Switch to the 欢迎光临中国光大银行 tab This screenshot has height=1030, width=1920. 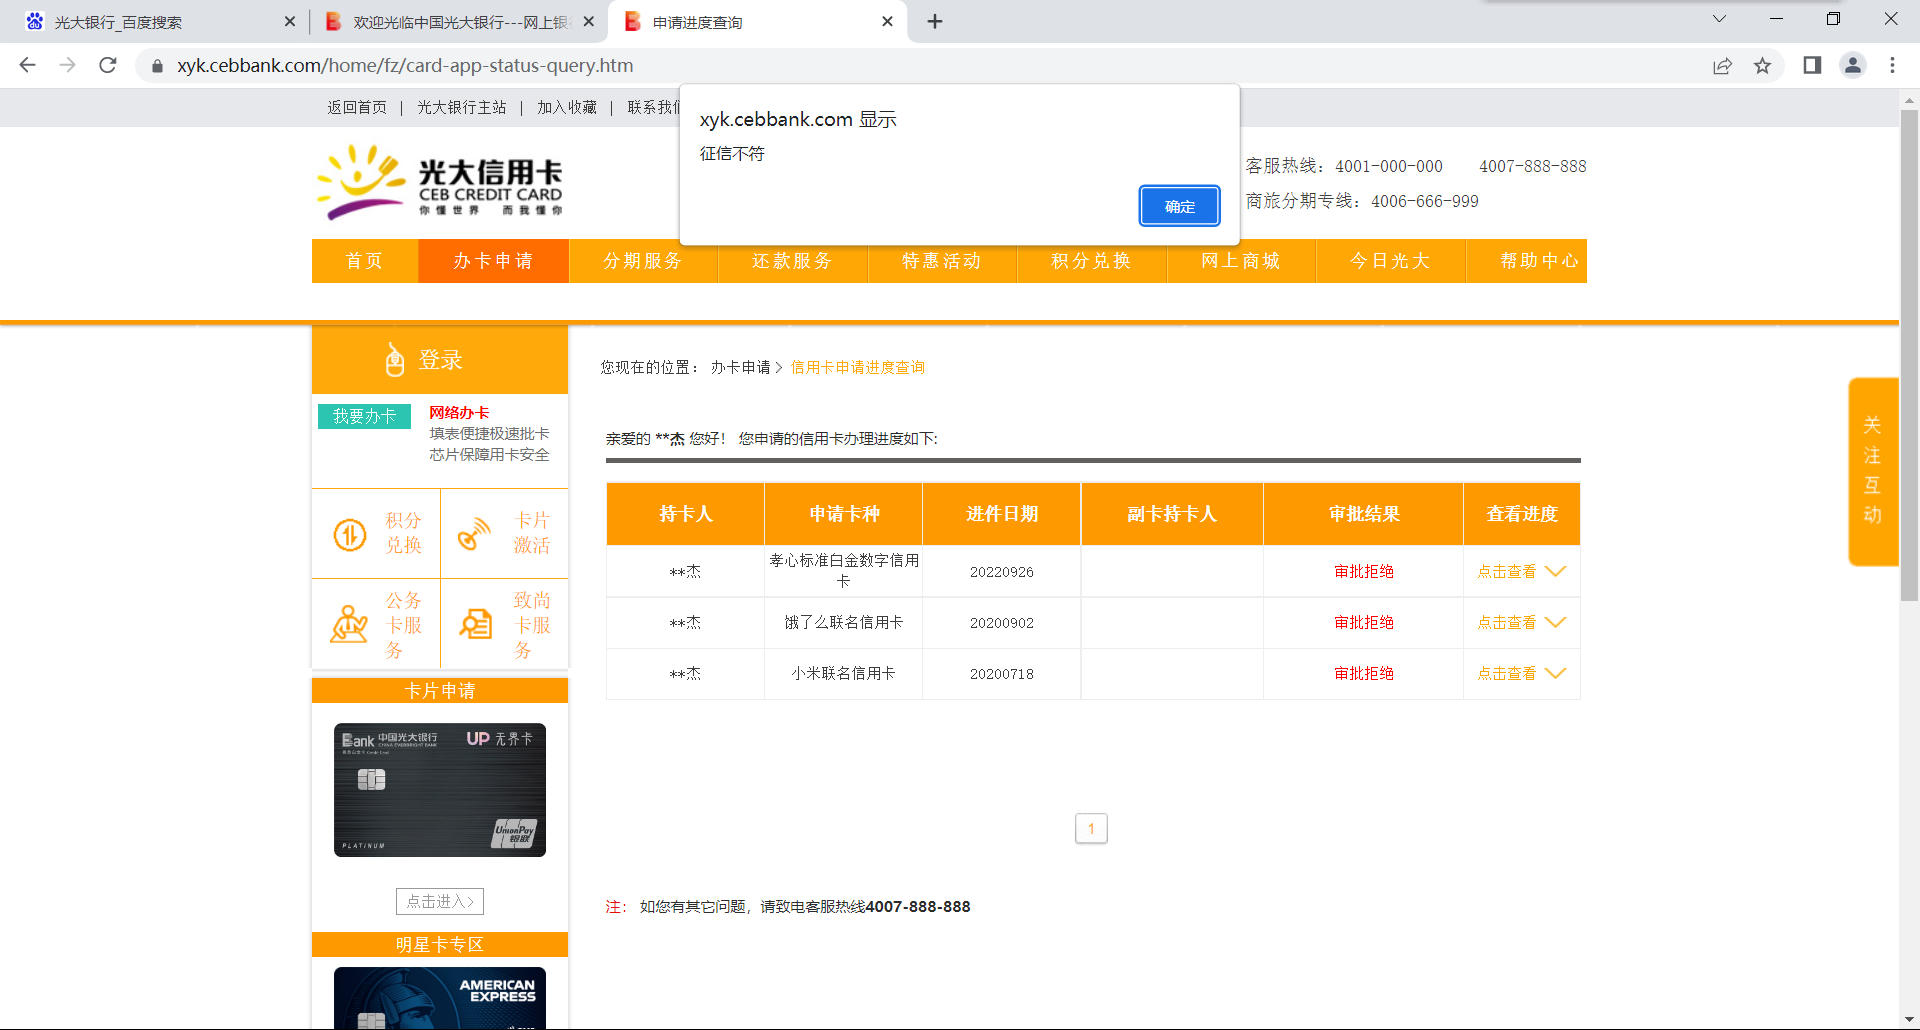pyautogui.click(x=461, y=22)
